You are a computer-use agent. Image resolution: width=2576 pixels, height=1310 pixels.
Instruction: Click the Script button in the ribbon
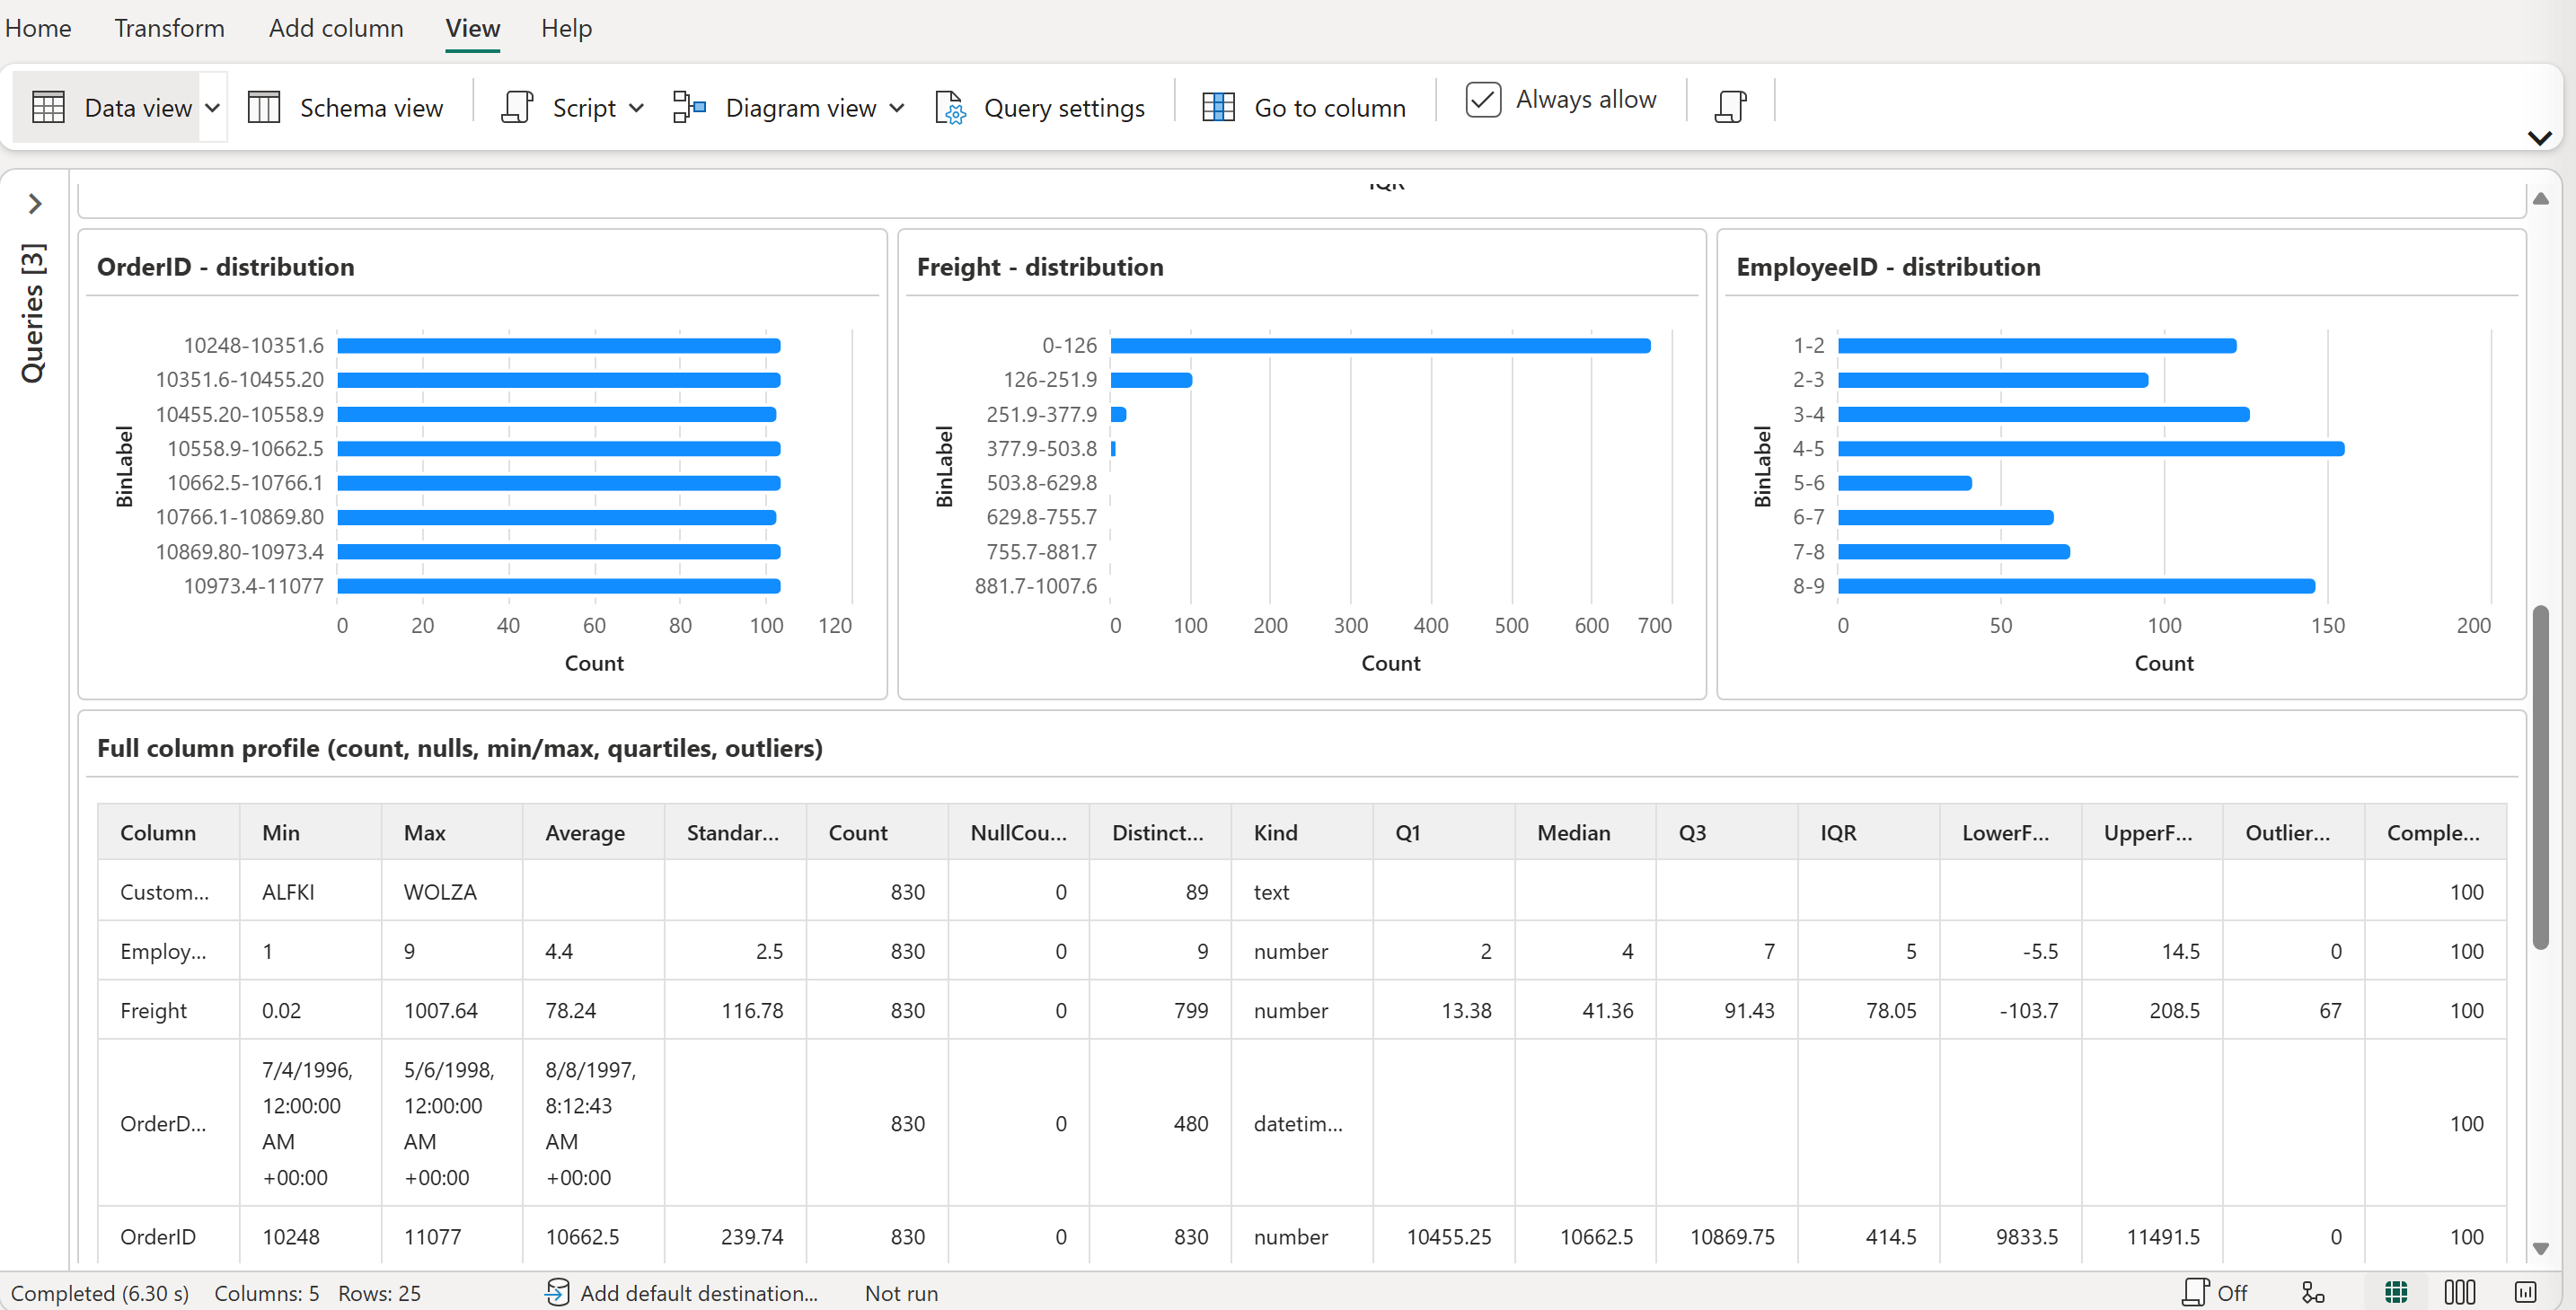[558, 107]
